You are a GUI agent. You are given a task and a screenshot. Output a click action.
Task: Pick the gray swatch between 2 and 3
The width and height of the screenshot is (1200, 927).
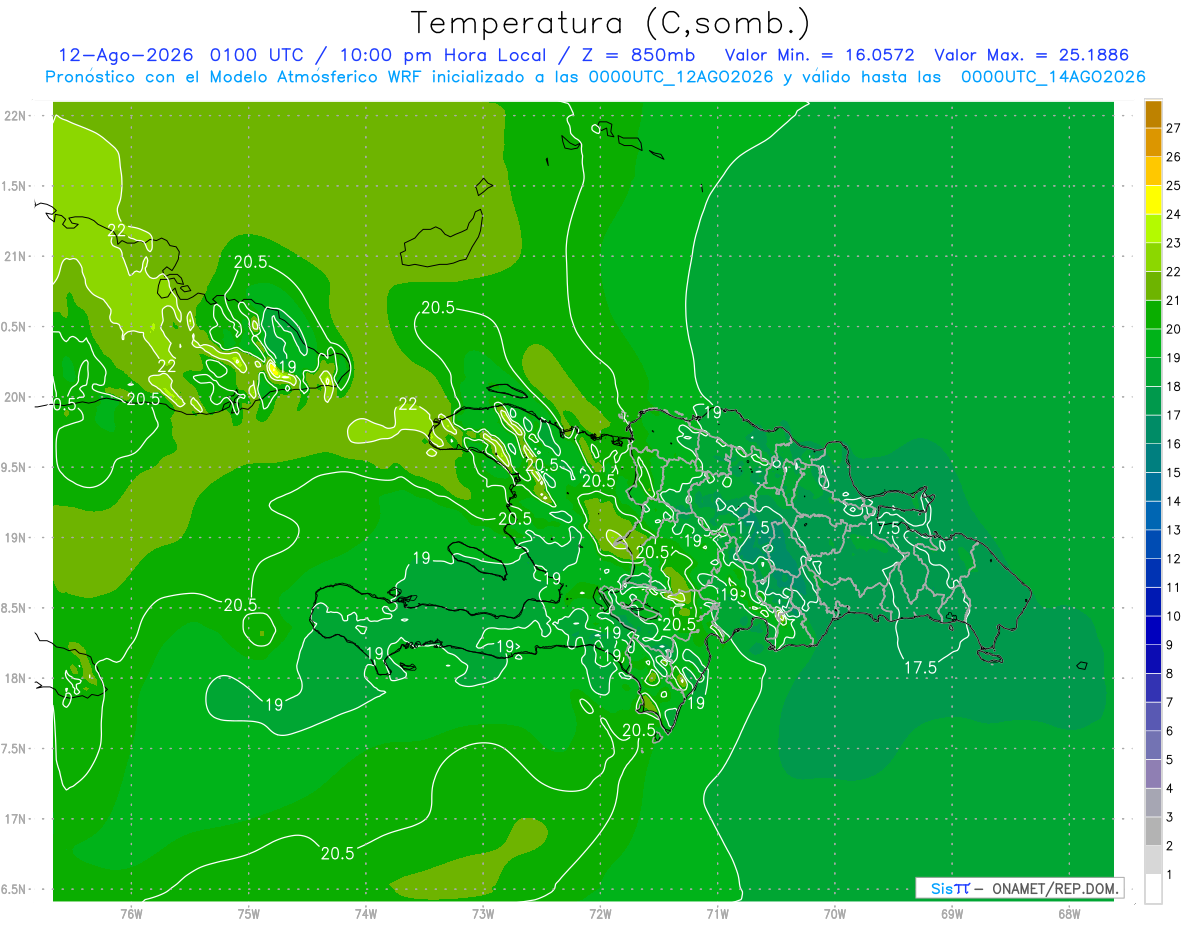(x=1153, y=832)
